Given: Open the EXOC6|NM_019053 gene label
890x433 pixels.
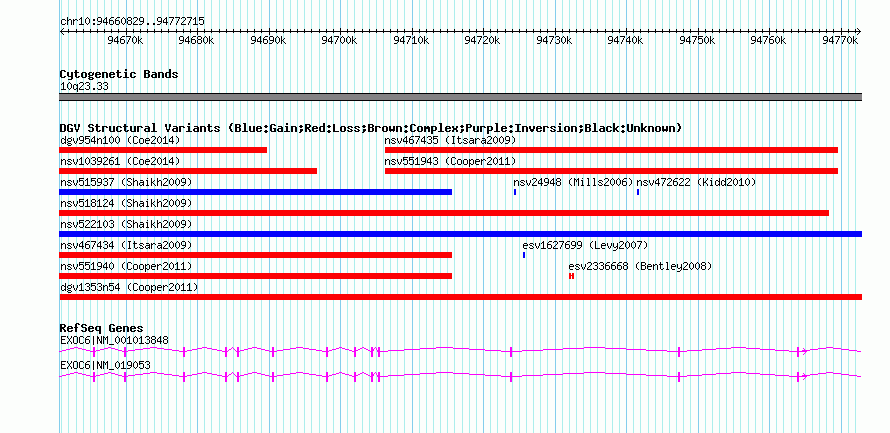Looking at the screenshot, I should (x=105, y=365).
